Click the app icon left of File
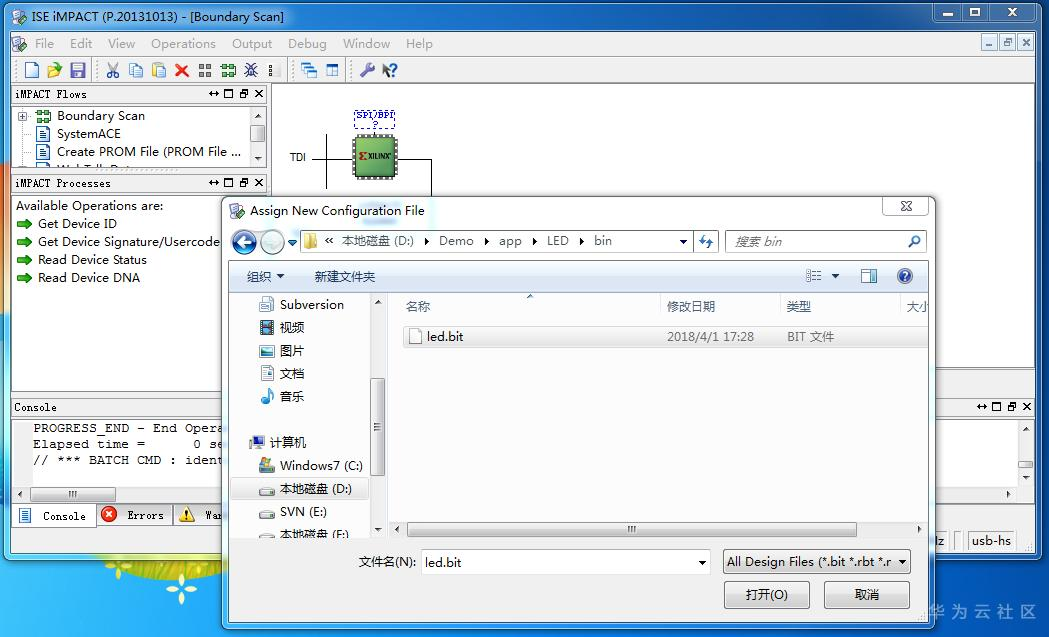The image size is (1049, 637). click(x=20, y=43)
